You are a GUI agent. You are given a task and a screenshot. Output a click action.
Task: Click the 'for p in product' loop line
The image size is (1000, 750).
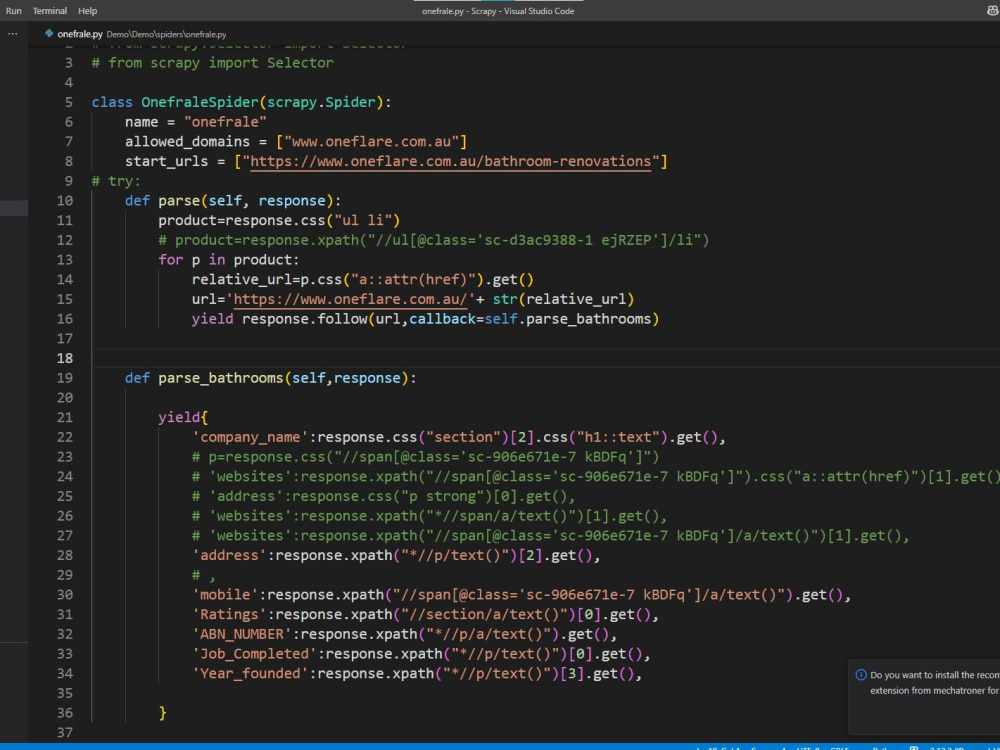click(228, 260)
